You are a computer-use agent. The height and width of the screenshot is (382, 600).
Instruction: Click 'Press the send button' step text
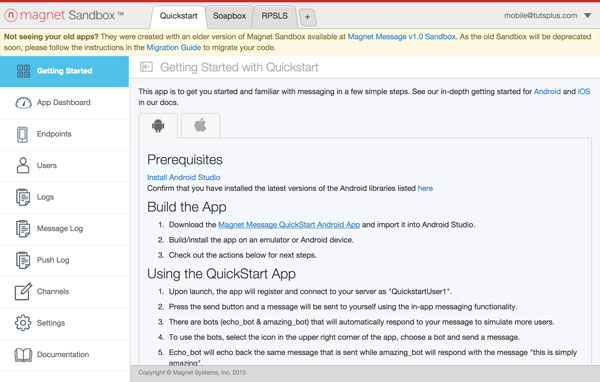point(343,307)
